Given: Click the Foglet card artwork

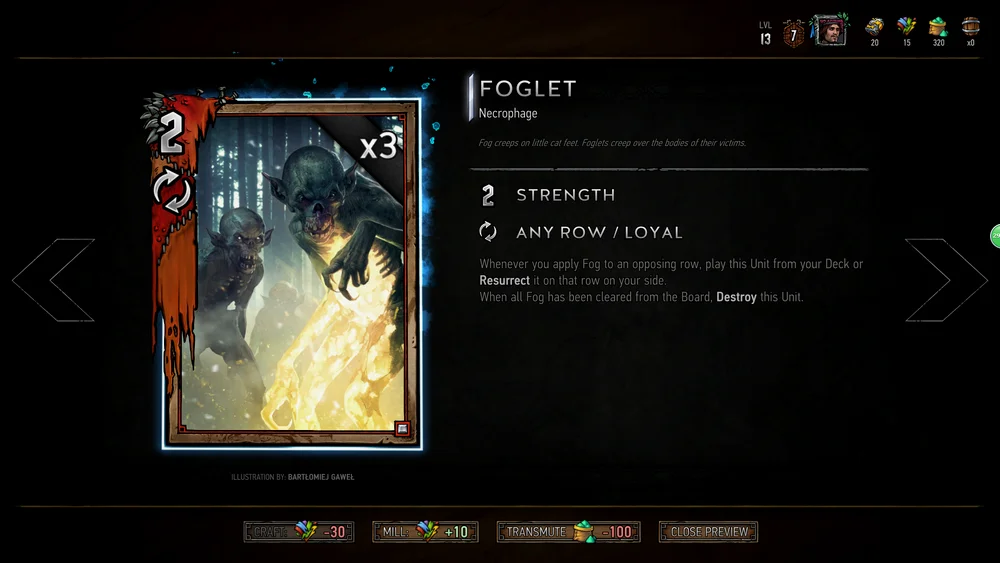Looking at the screenshot, I should click(x=292, y=274).
